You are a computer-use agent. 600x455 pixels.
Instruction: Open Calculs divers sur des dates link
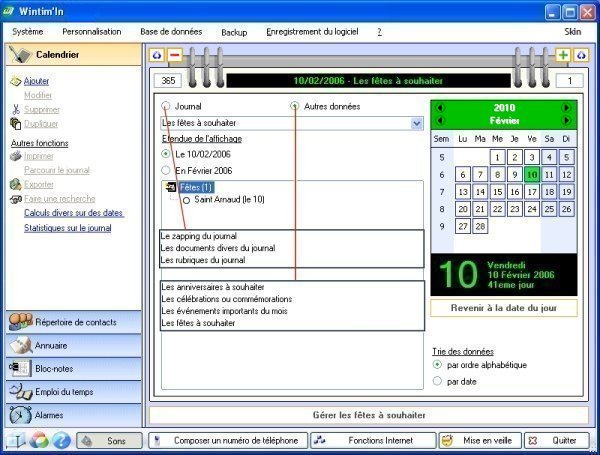coord(73,213)
